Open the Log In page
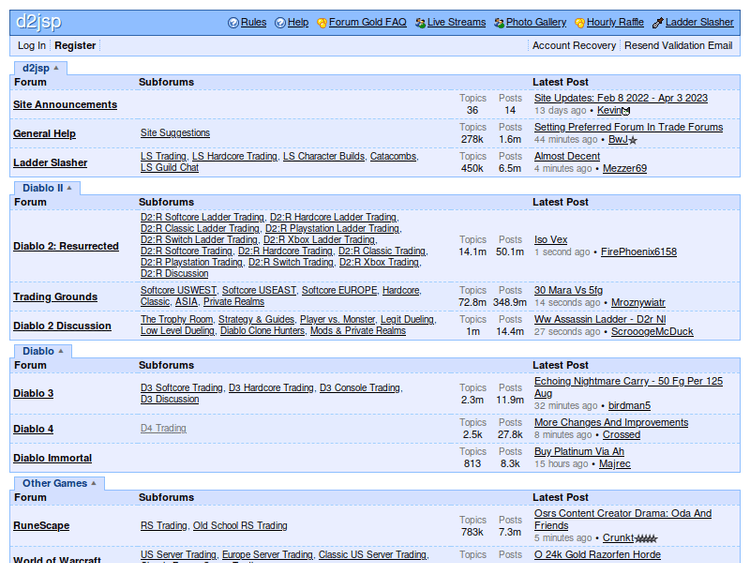The height and width of the screenshot is (563, 750). coord(31,46)
